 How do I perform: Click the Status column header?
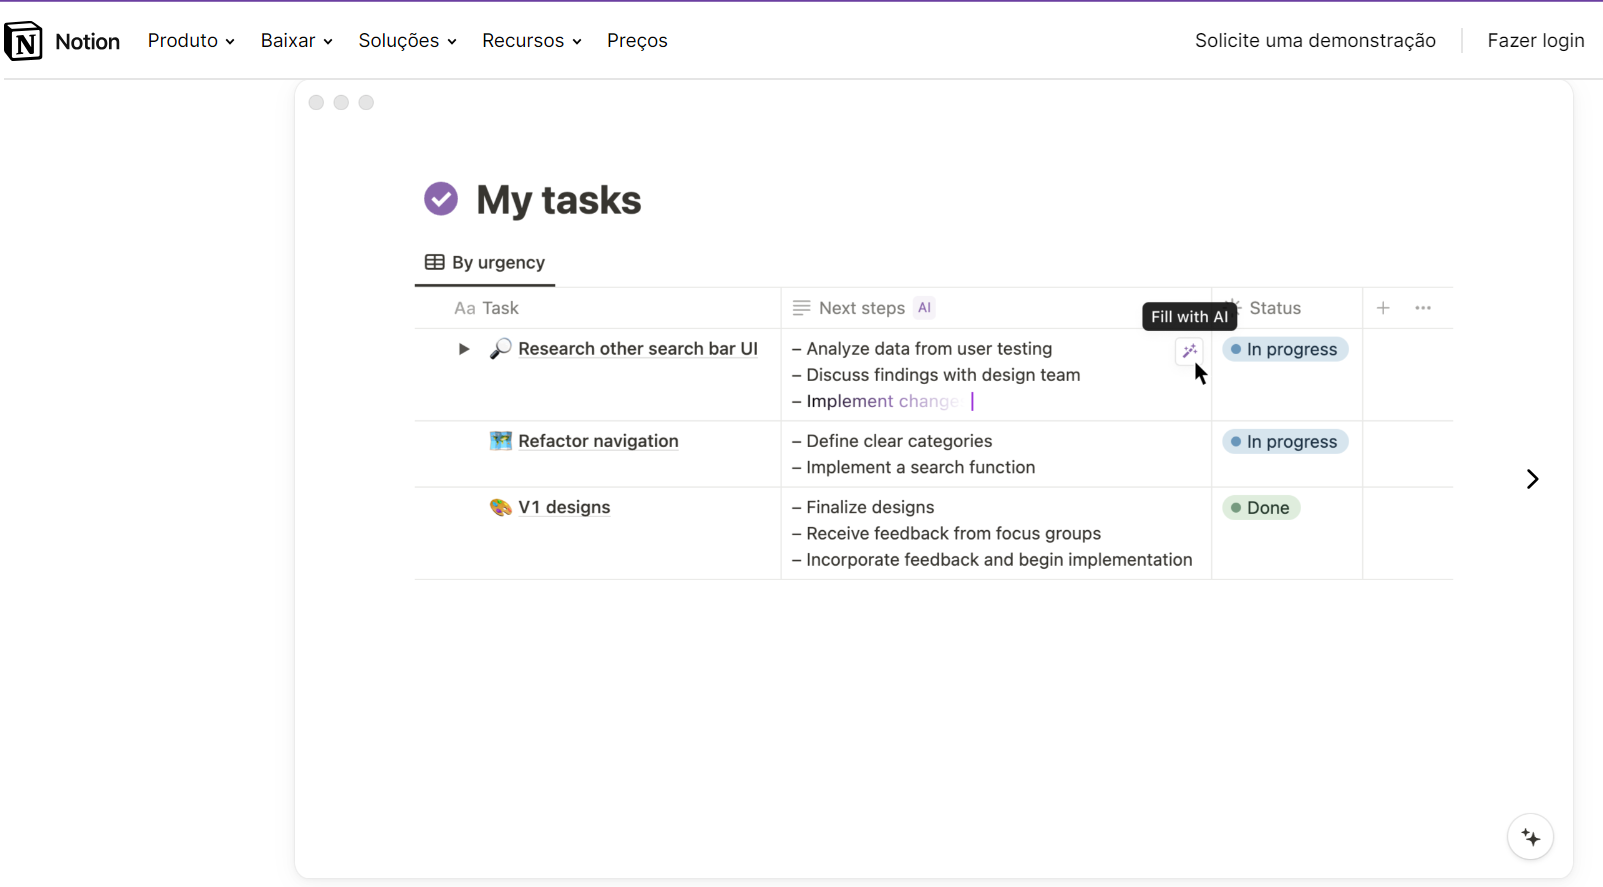click(x=1287, y=308)
